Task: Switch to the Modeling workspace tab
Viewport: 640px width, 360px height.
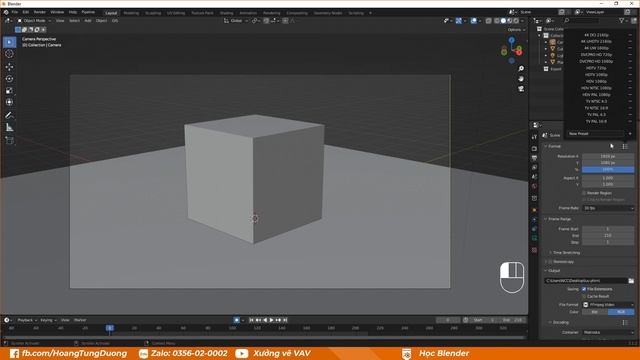Action: coord(131,13)
